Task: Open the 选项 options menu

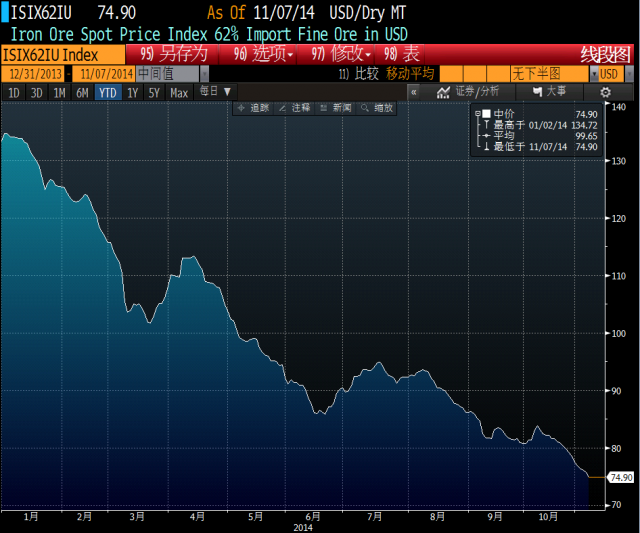Action: pos(265,54)
